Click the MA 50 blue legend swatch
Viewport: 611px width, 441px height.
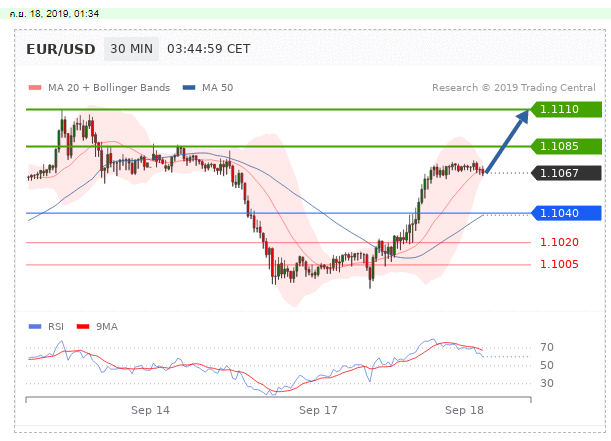189,88
